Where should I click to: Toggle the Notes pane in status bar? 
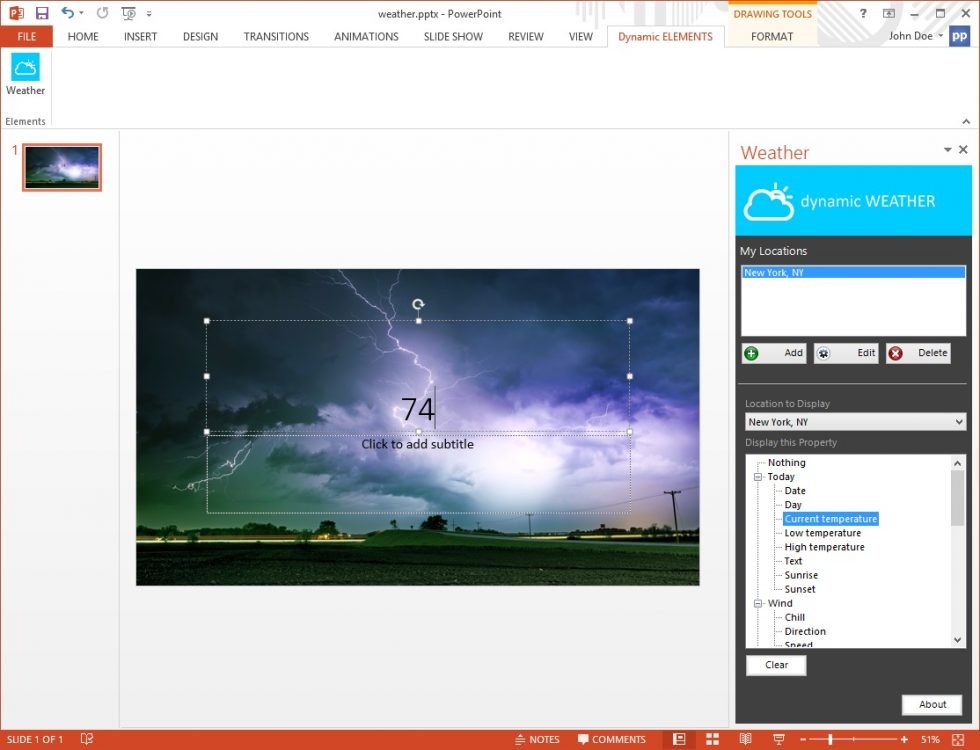coord(537,739)
